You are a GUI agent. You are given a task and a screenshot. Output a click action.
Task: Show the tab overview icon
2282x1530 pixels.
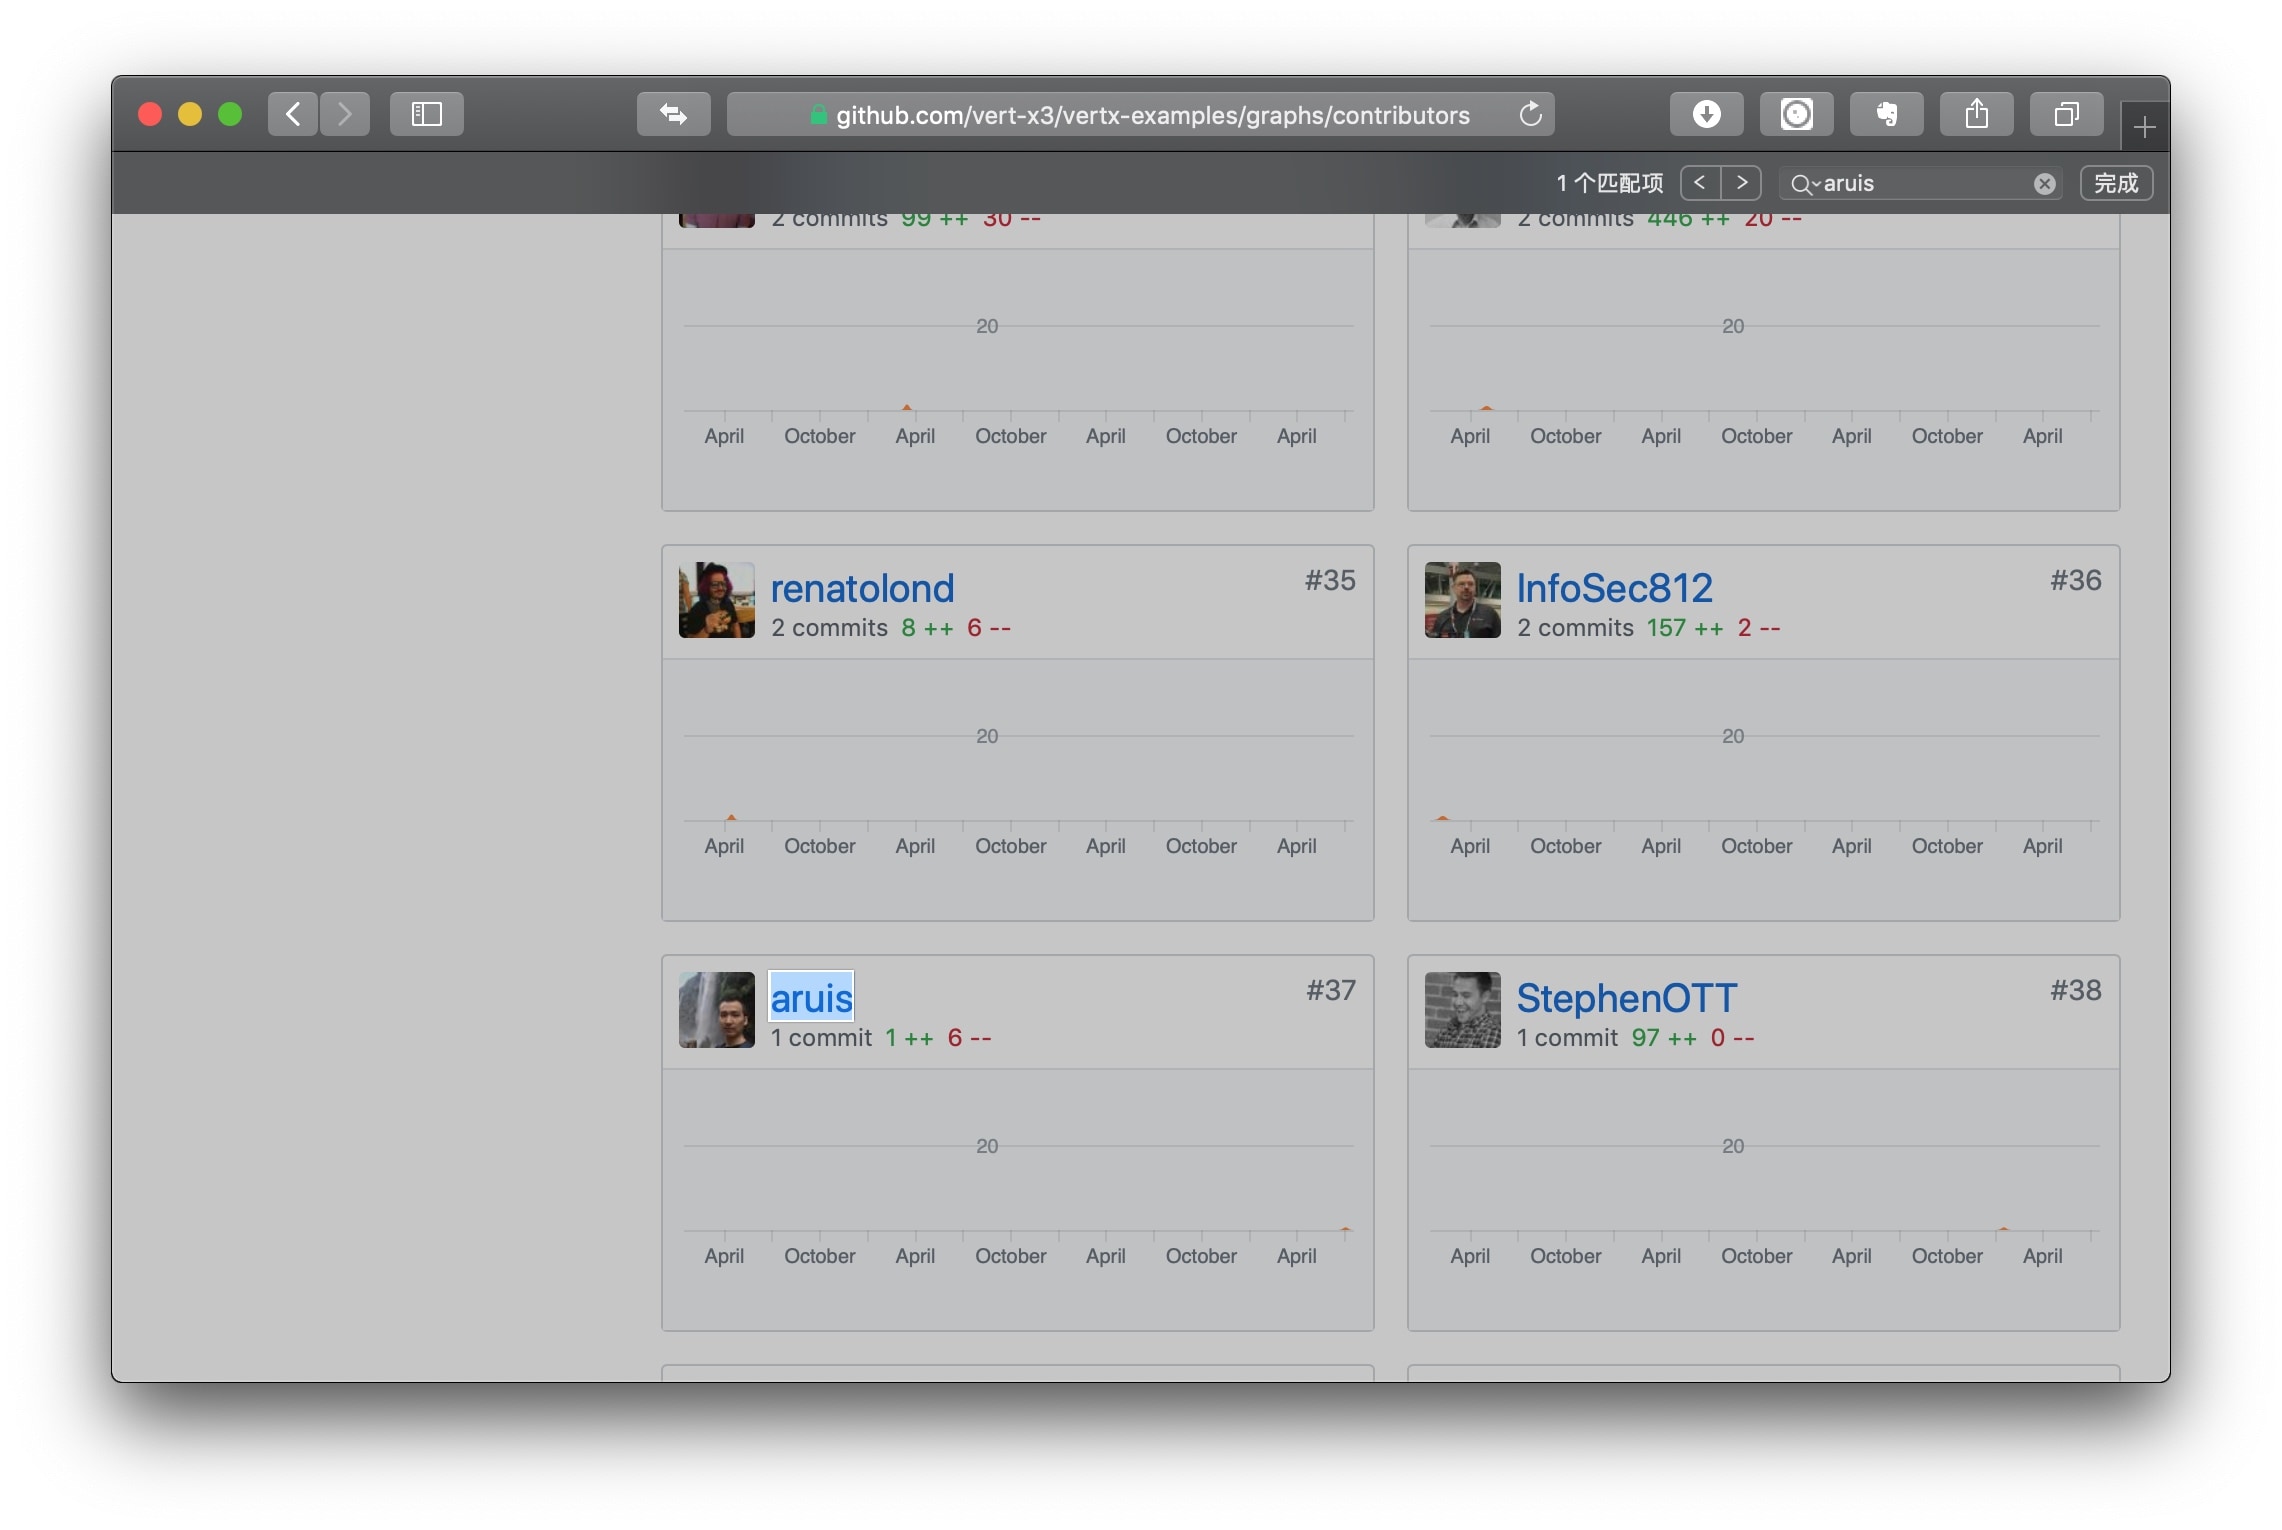click(2066, 115)
